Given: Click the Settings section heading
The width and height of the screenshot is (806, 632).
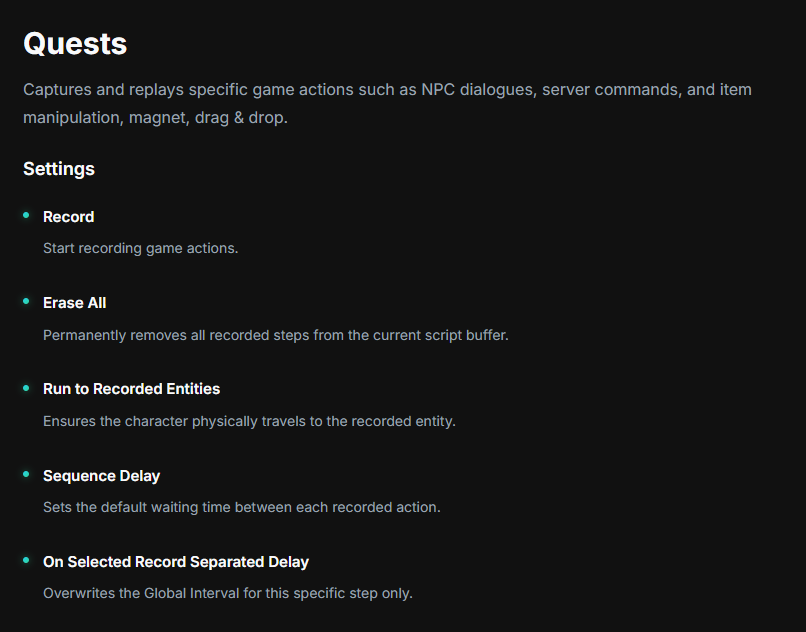Looking at the screenshot, I should coord(59,169).
